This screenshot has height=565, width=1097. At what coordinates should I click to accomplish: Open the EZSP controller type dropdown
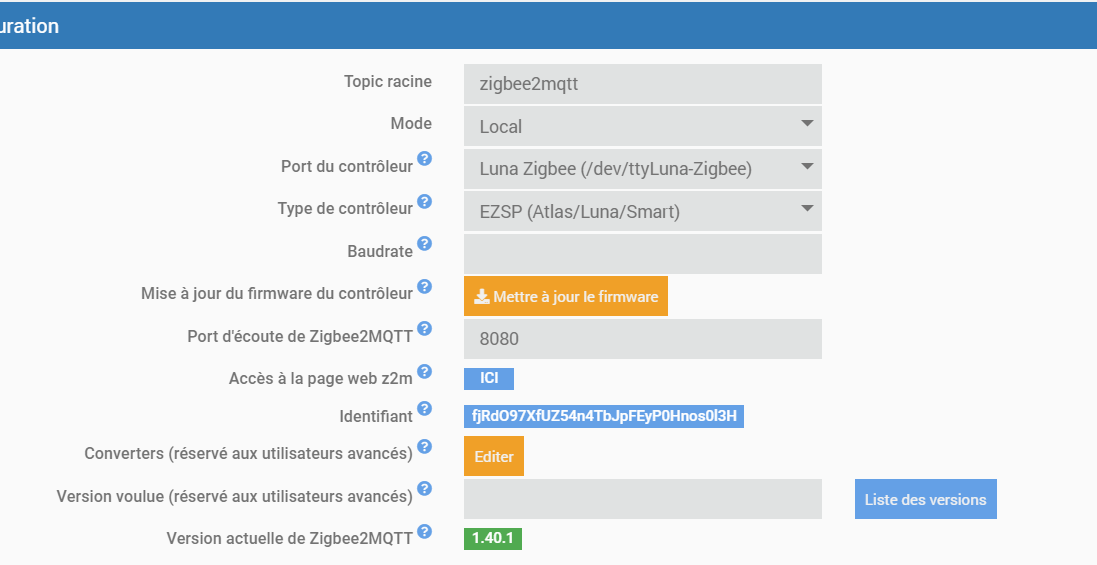(x=642, y=211)
